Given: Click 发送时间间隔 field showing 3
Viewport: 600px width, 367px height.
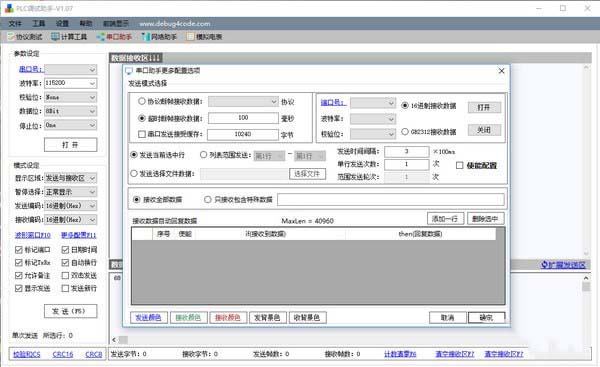Looking at the screenshot, I should [406, 152].
